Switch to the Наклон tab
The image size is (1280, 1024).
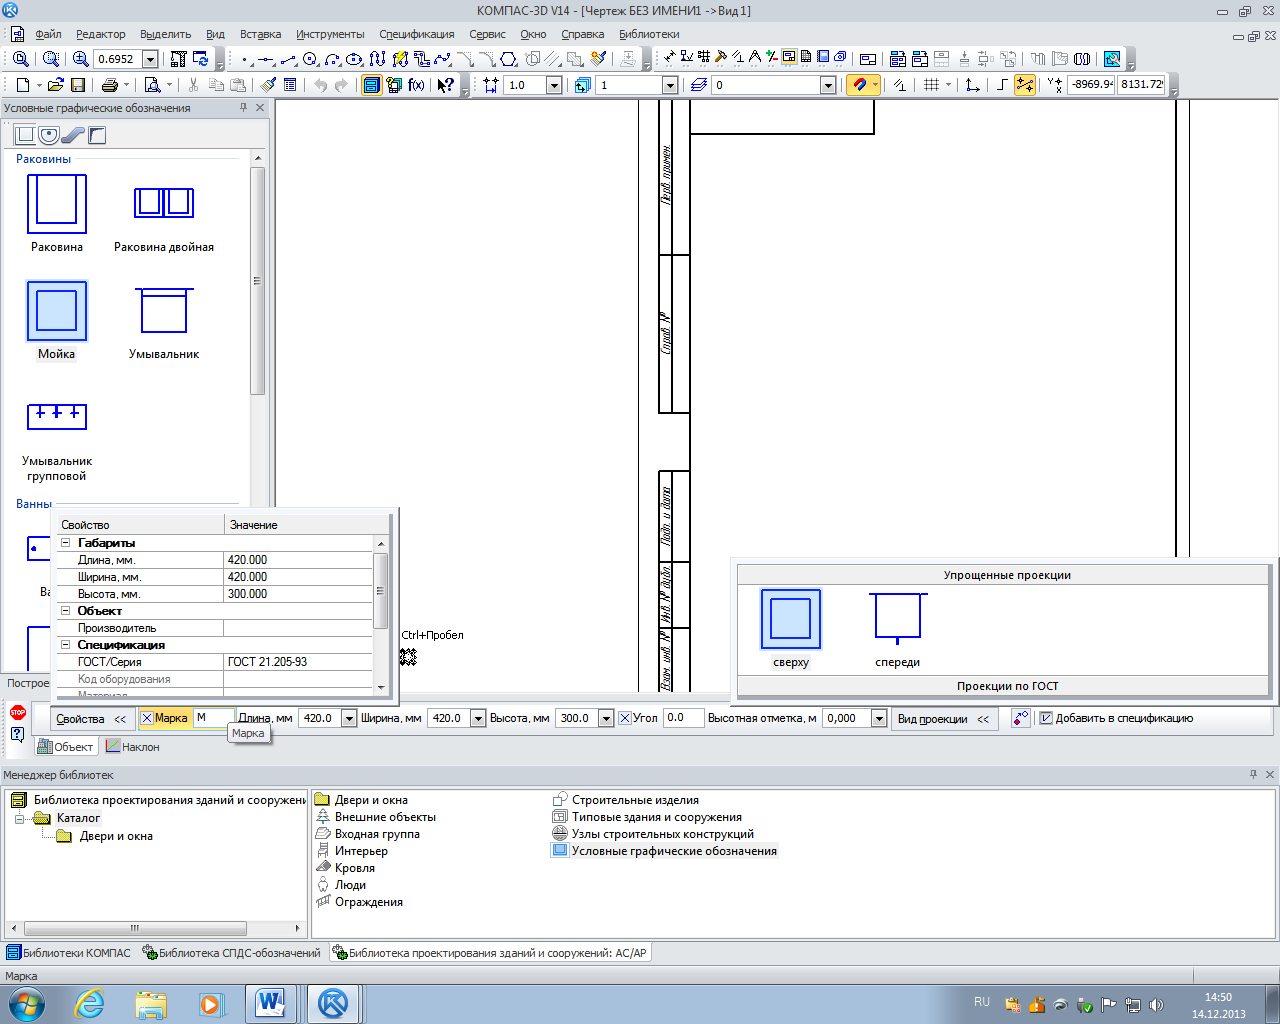click(133, 747)
